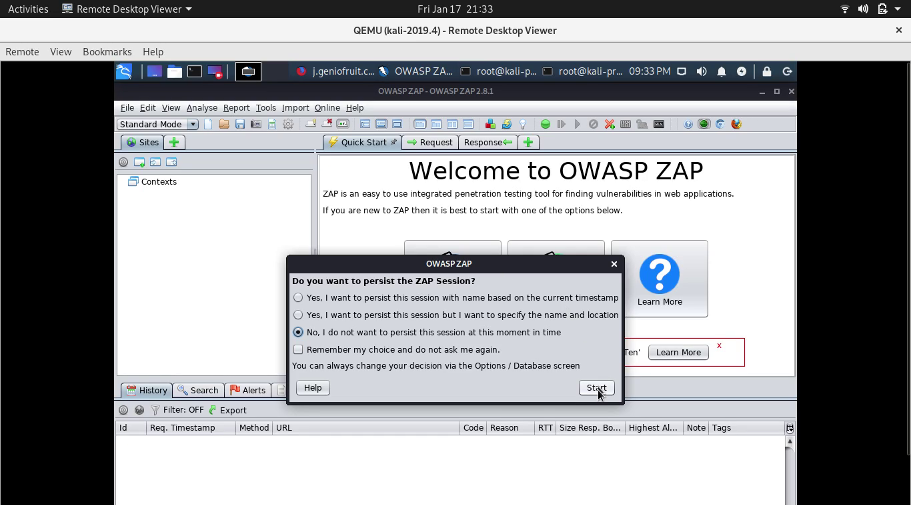
Task: Open Options via the gear toolbar icon
Action: (288, 124)
